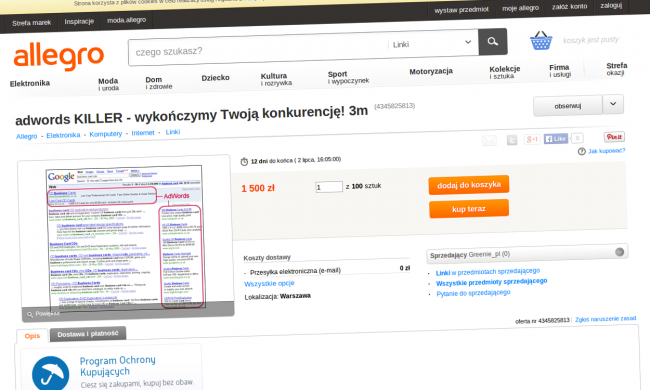Image resolution: width=650 pixels, height=390 pixels.
Task: Click zaloguj in top bar
Action: 611,5
